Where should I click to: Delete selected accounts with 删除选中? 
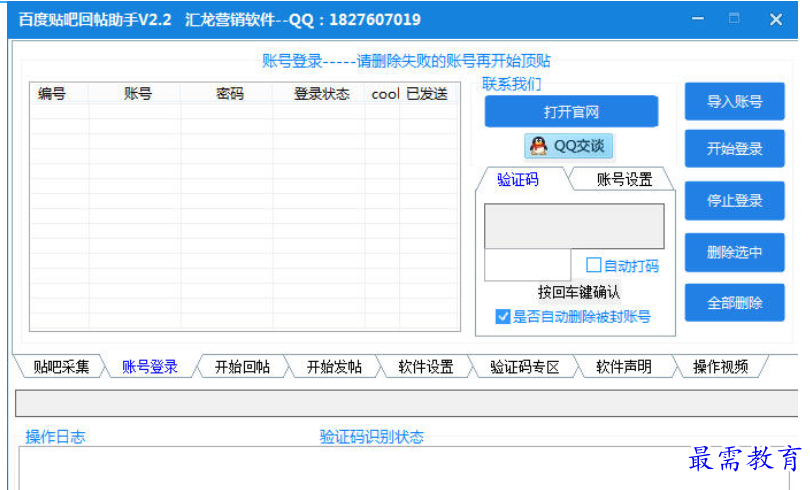pyautogui.click(x=735, y=252)
